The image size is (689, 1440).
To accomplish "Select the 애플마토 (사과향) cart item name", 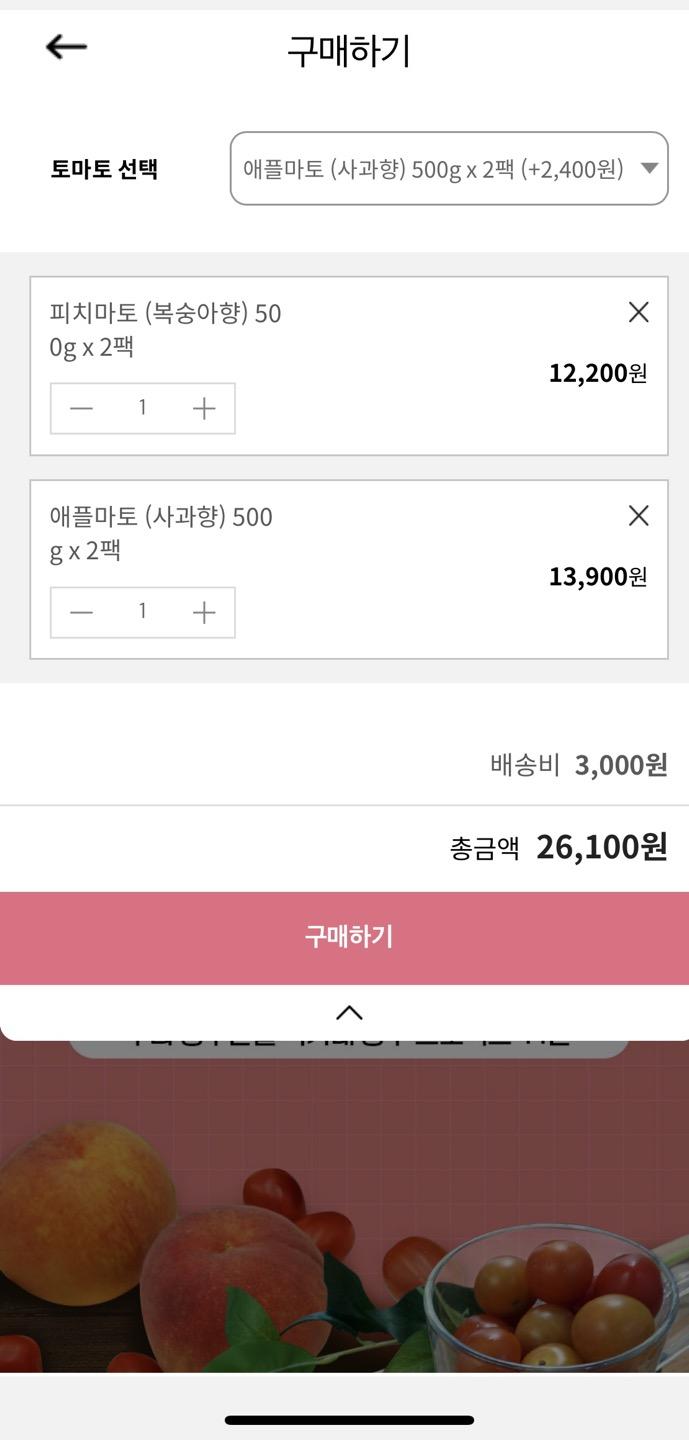I will [161, 533].
